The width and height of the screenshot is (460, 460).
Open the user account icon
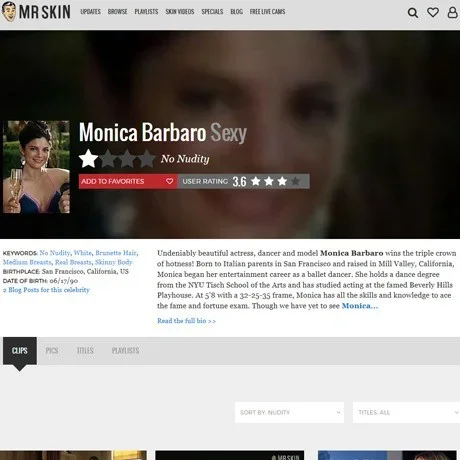click(x=452, y=12)
